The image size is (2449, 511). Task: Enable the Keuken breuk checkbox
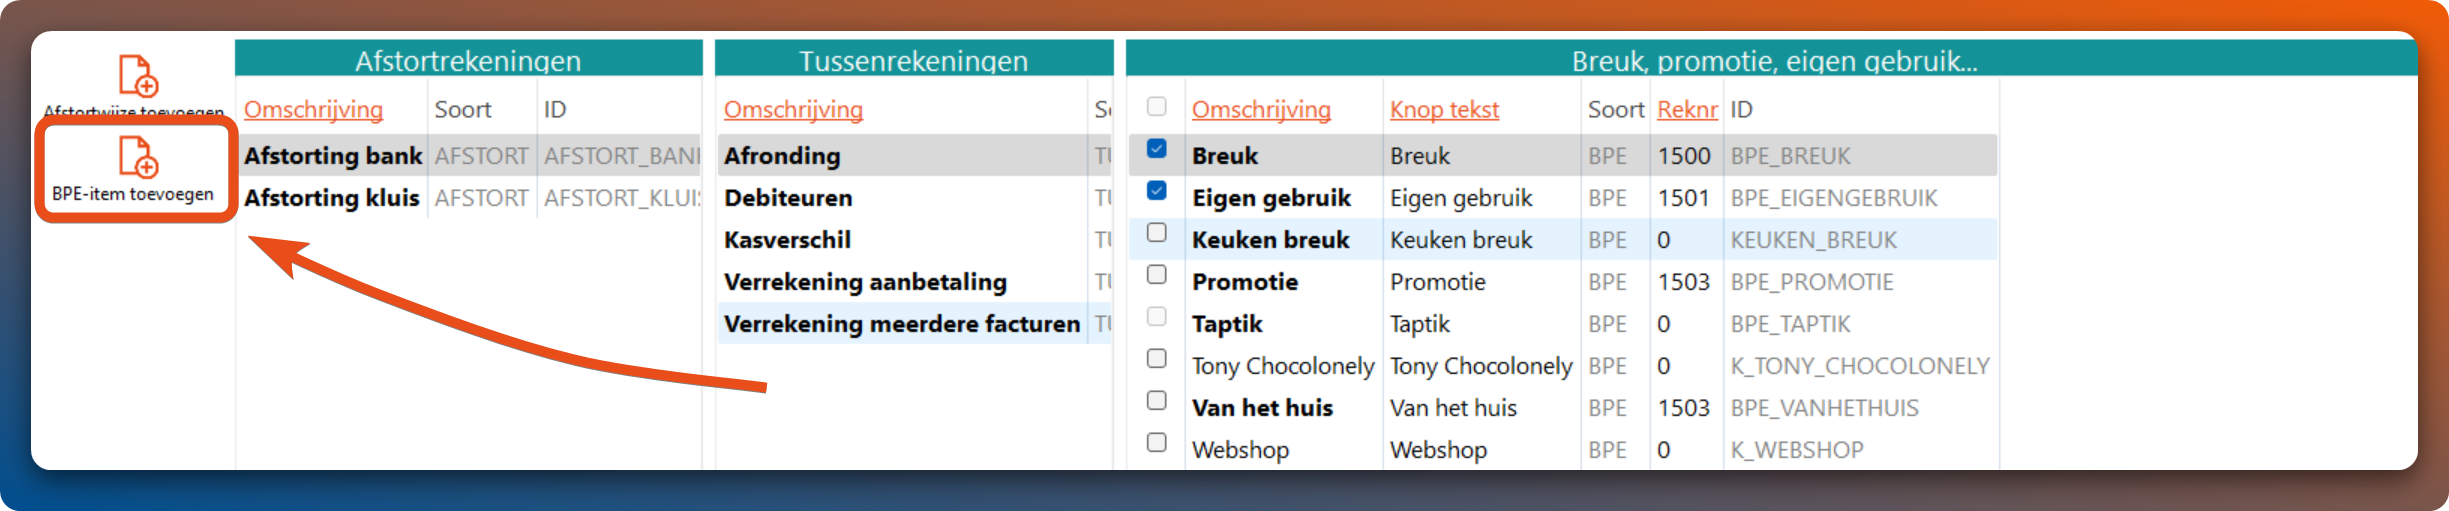click(x=1157, y=233)
